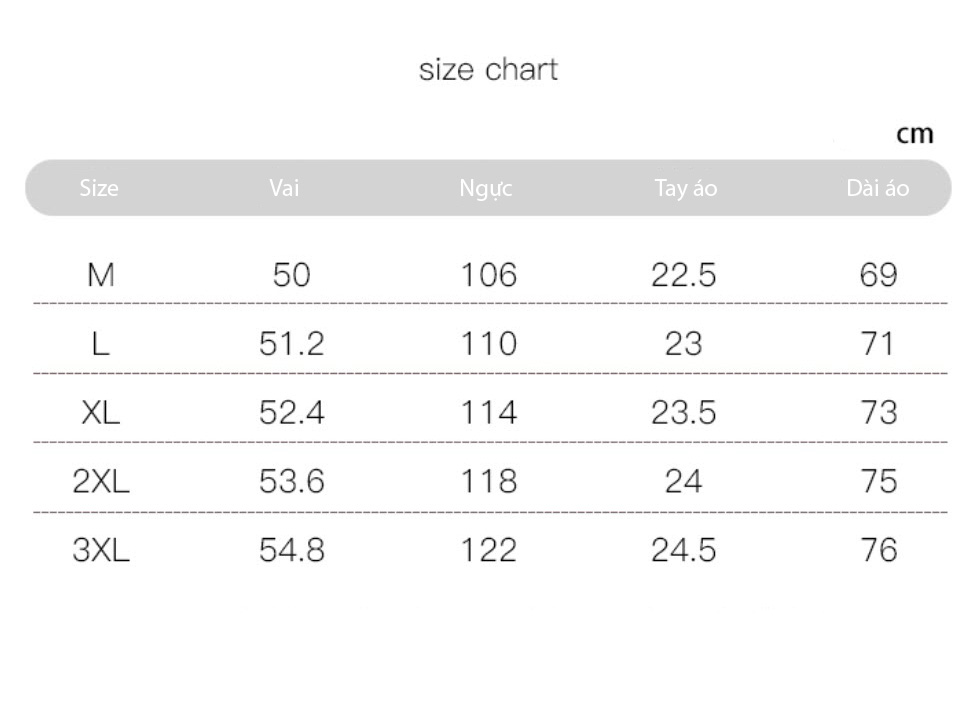Click the XL size row label
Image resolution: width=973 pixels, height=728 pixels.
coord(101,412)
